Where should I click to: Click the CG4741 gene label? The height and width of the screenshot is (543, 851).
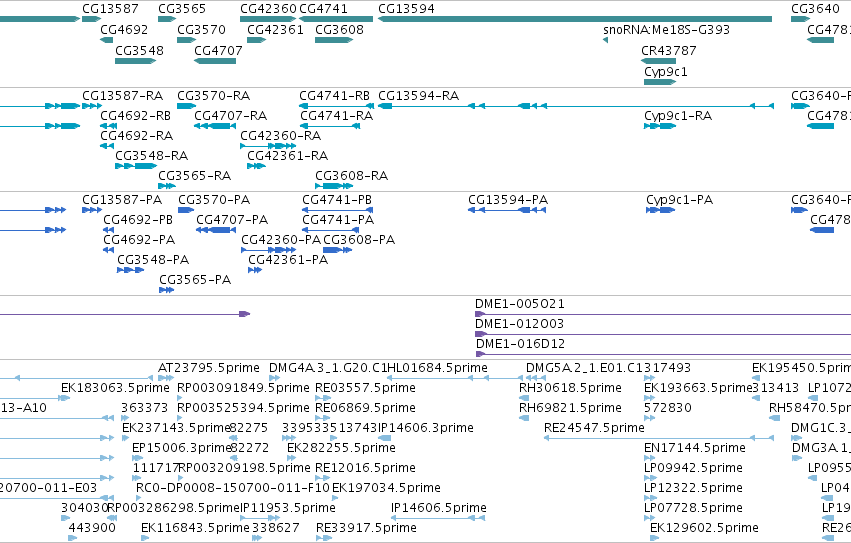pyautogui.click(x=323, y=9)
